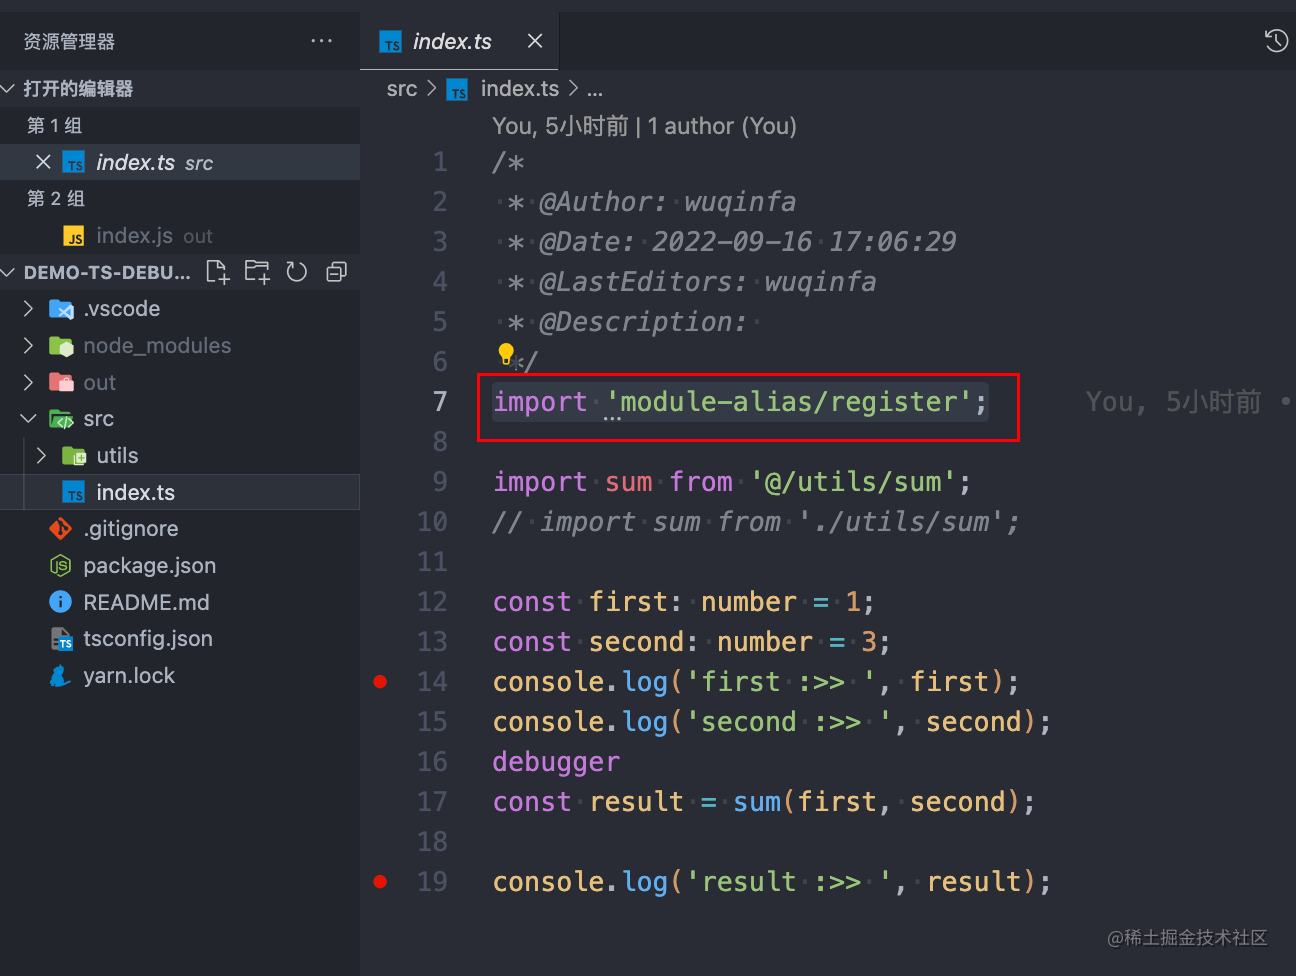The image size is (1296, 976).
Task: Refresh the file explorer
Action: pyautogui.click(x=296, y=271)
